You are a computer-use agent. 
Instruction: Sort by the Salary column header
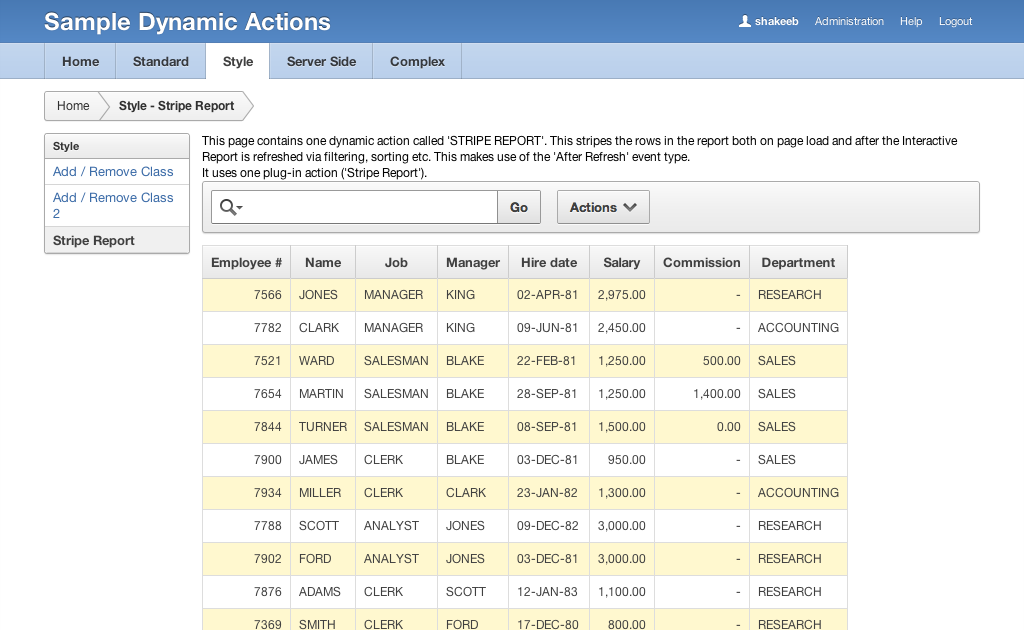621,262
